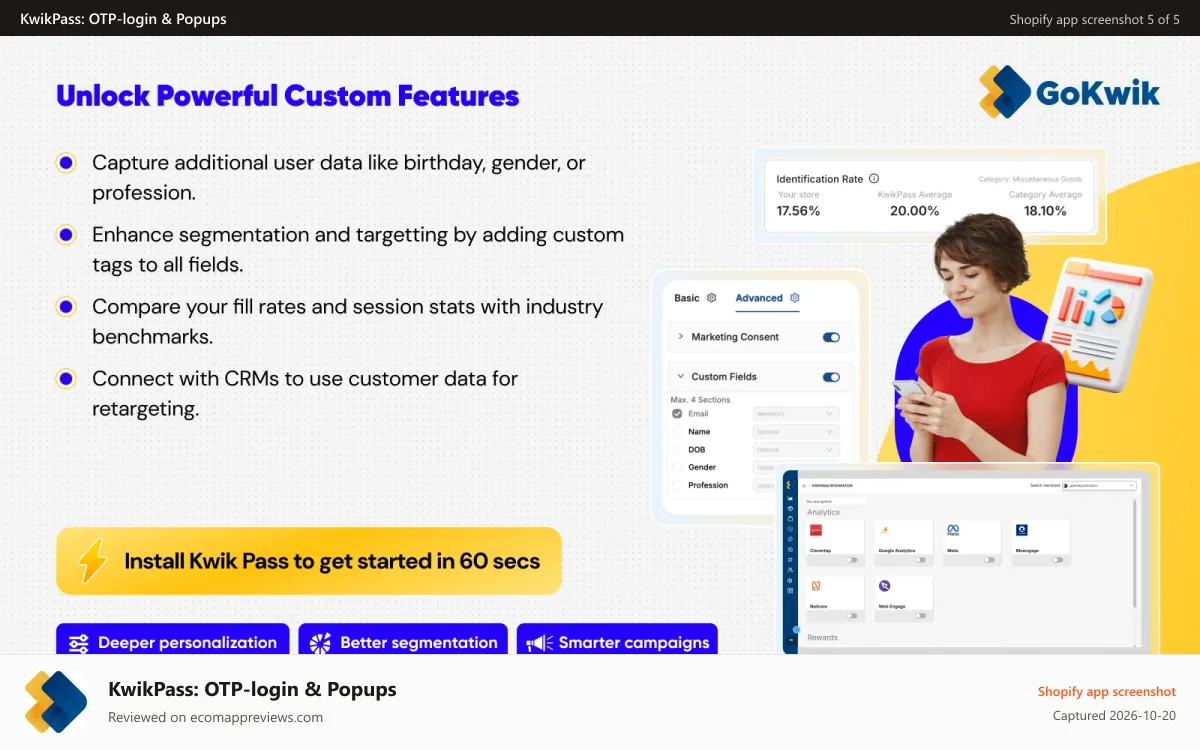Toggle the Custom Fields switch

click(831, 377)
